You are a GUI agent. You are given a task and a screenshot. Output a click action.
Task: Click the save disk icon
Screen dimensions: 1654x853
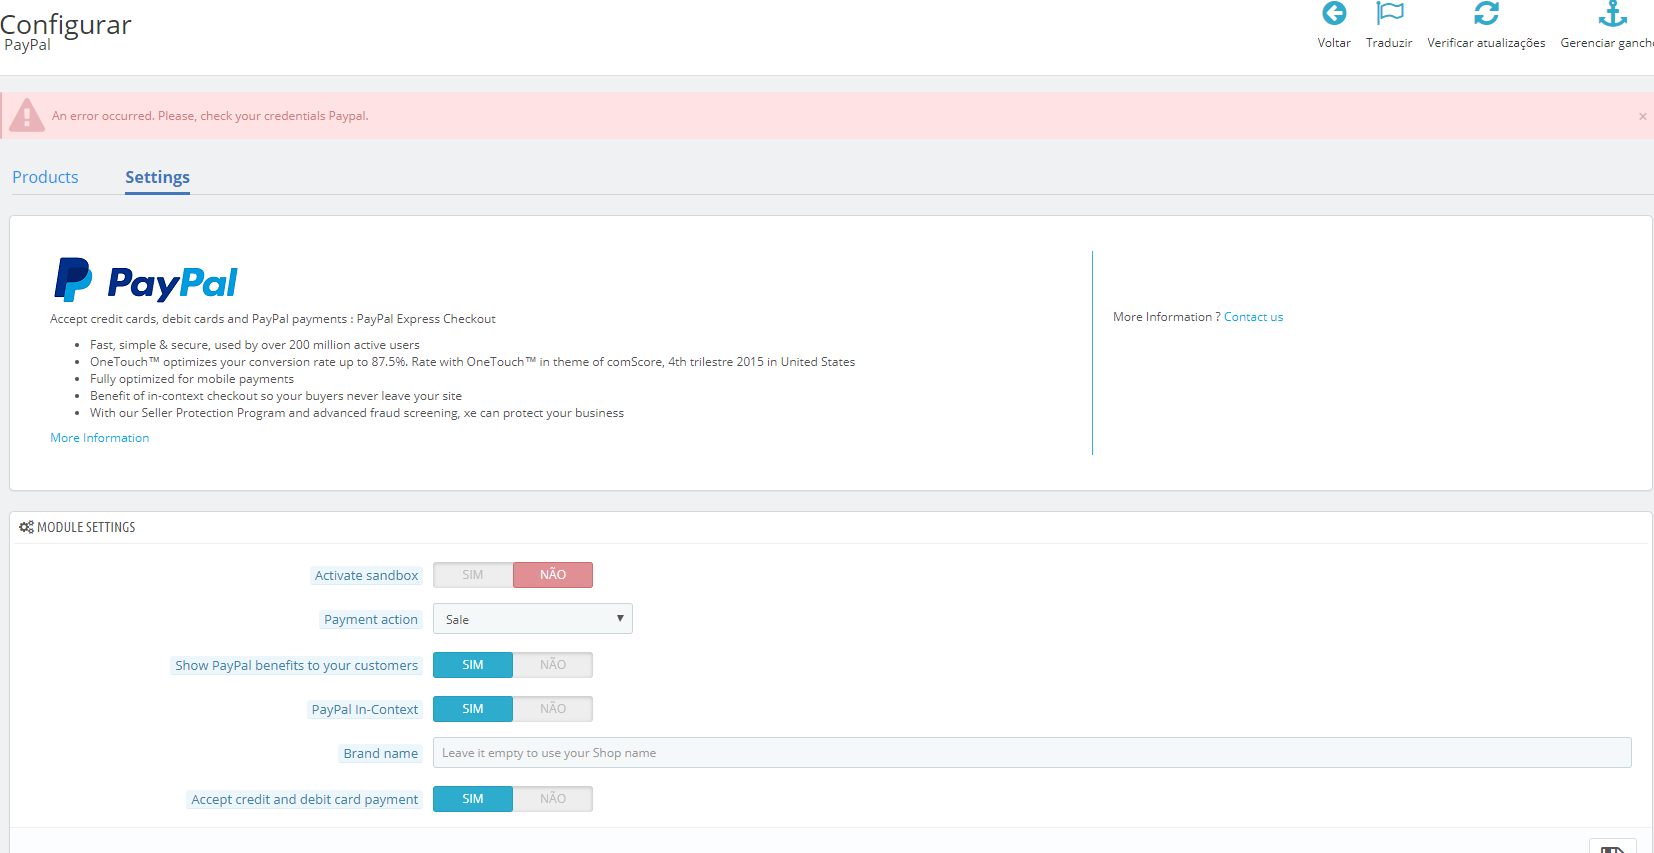pyautogui.click(x=1612, y=848)
